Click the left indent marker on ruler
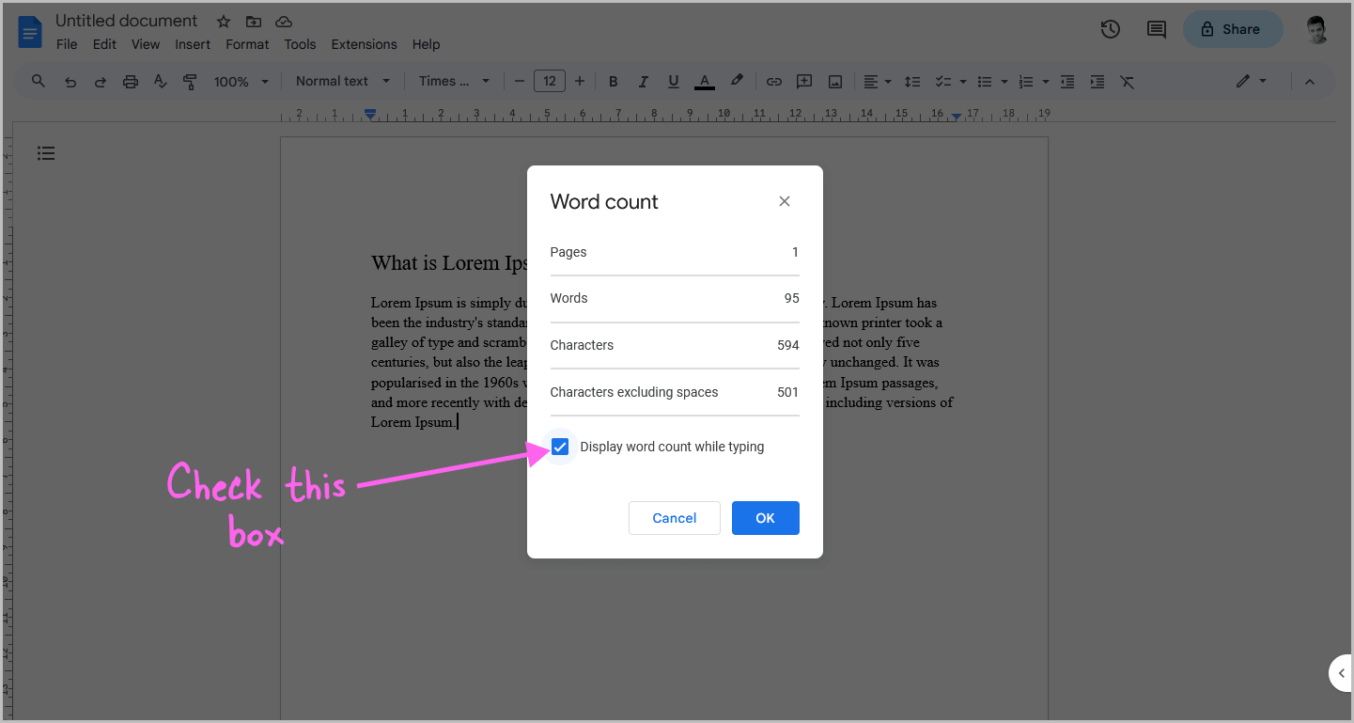 pyautogui.click(x=370, y=115)
